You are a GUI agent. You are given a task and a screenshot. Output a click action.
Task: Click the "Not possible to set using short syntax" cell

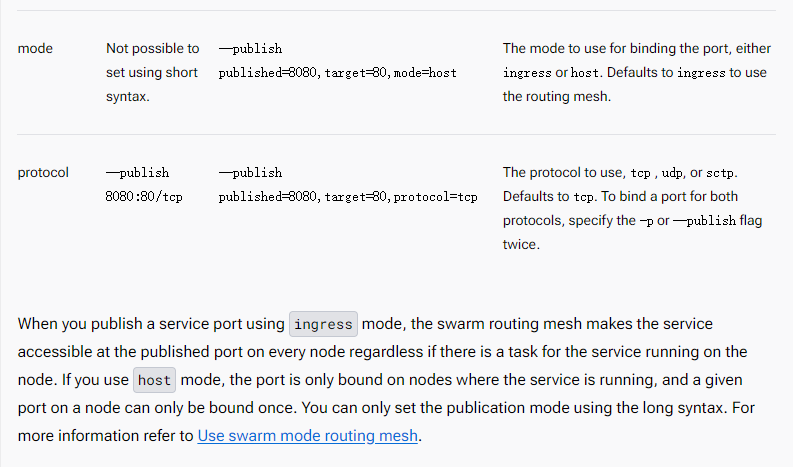click(152, 72)
